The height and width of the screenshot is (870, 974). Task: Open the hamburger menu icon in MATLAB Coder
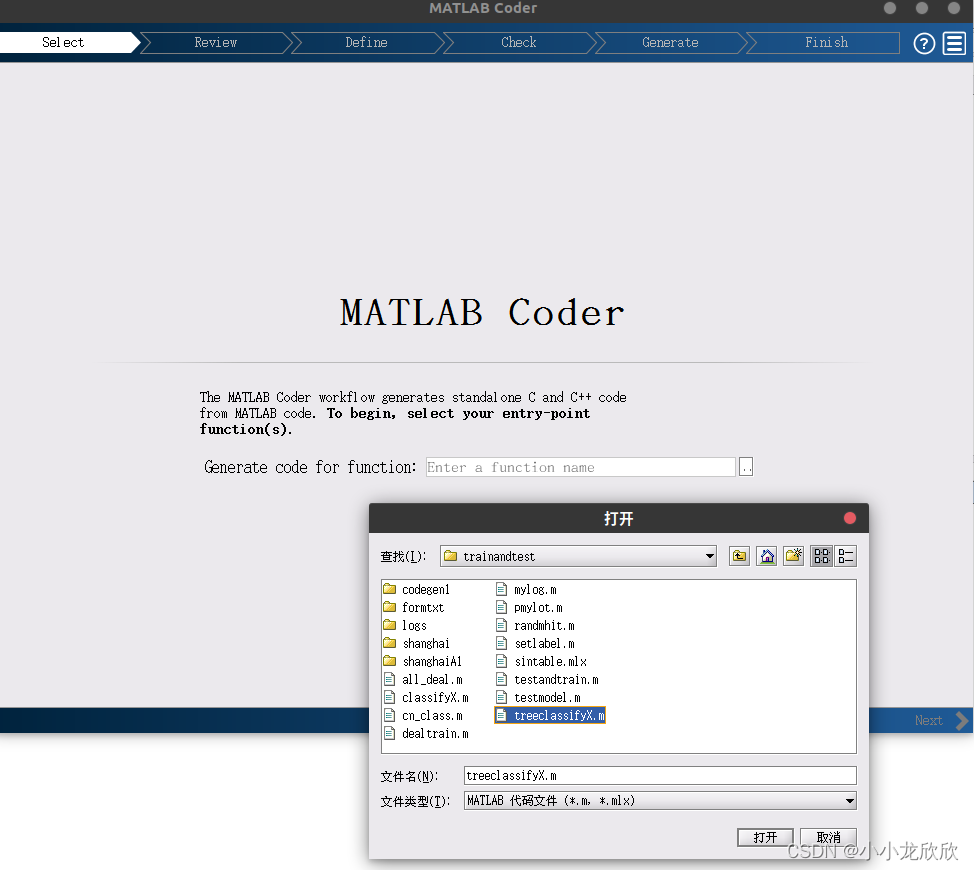click(954, 43)
